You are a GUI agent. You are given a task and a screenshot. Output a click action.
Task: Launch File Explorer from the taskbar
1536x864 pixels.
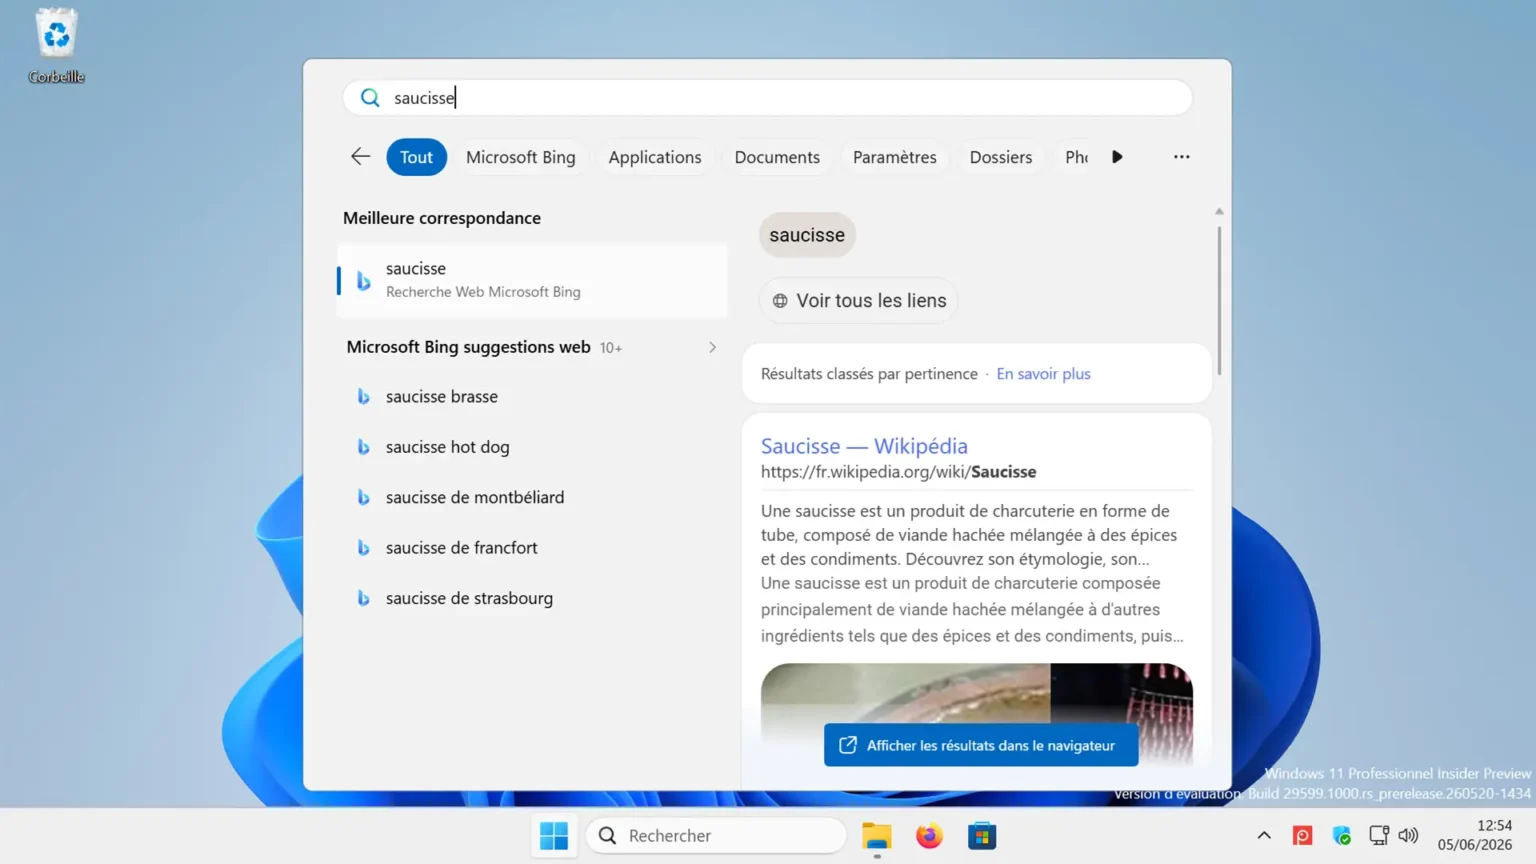coord(877,836)
